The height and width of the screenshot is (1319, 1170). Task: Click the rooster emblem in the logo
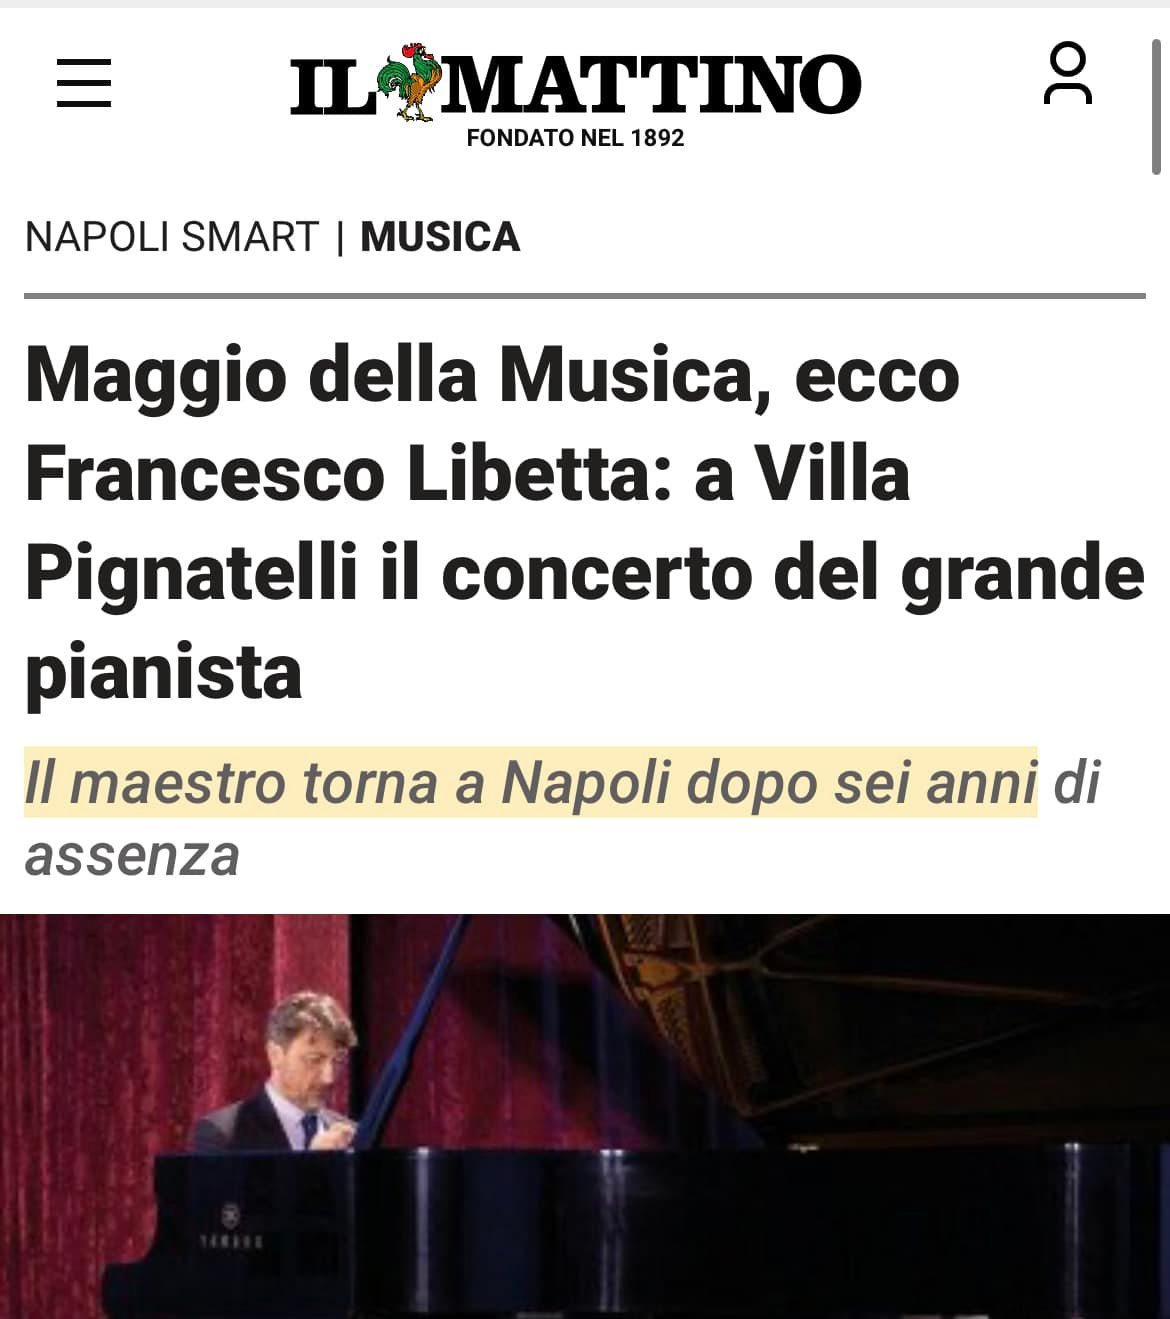point(409,82)
